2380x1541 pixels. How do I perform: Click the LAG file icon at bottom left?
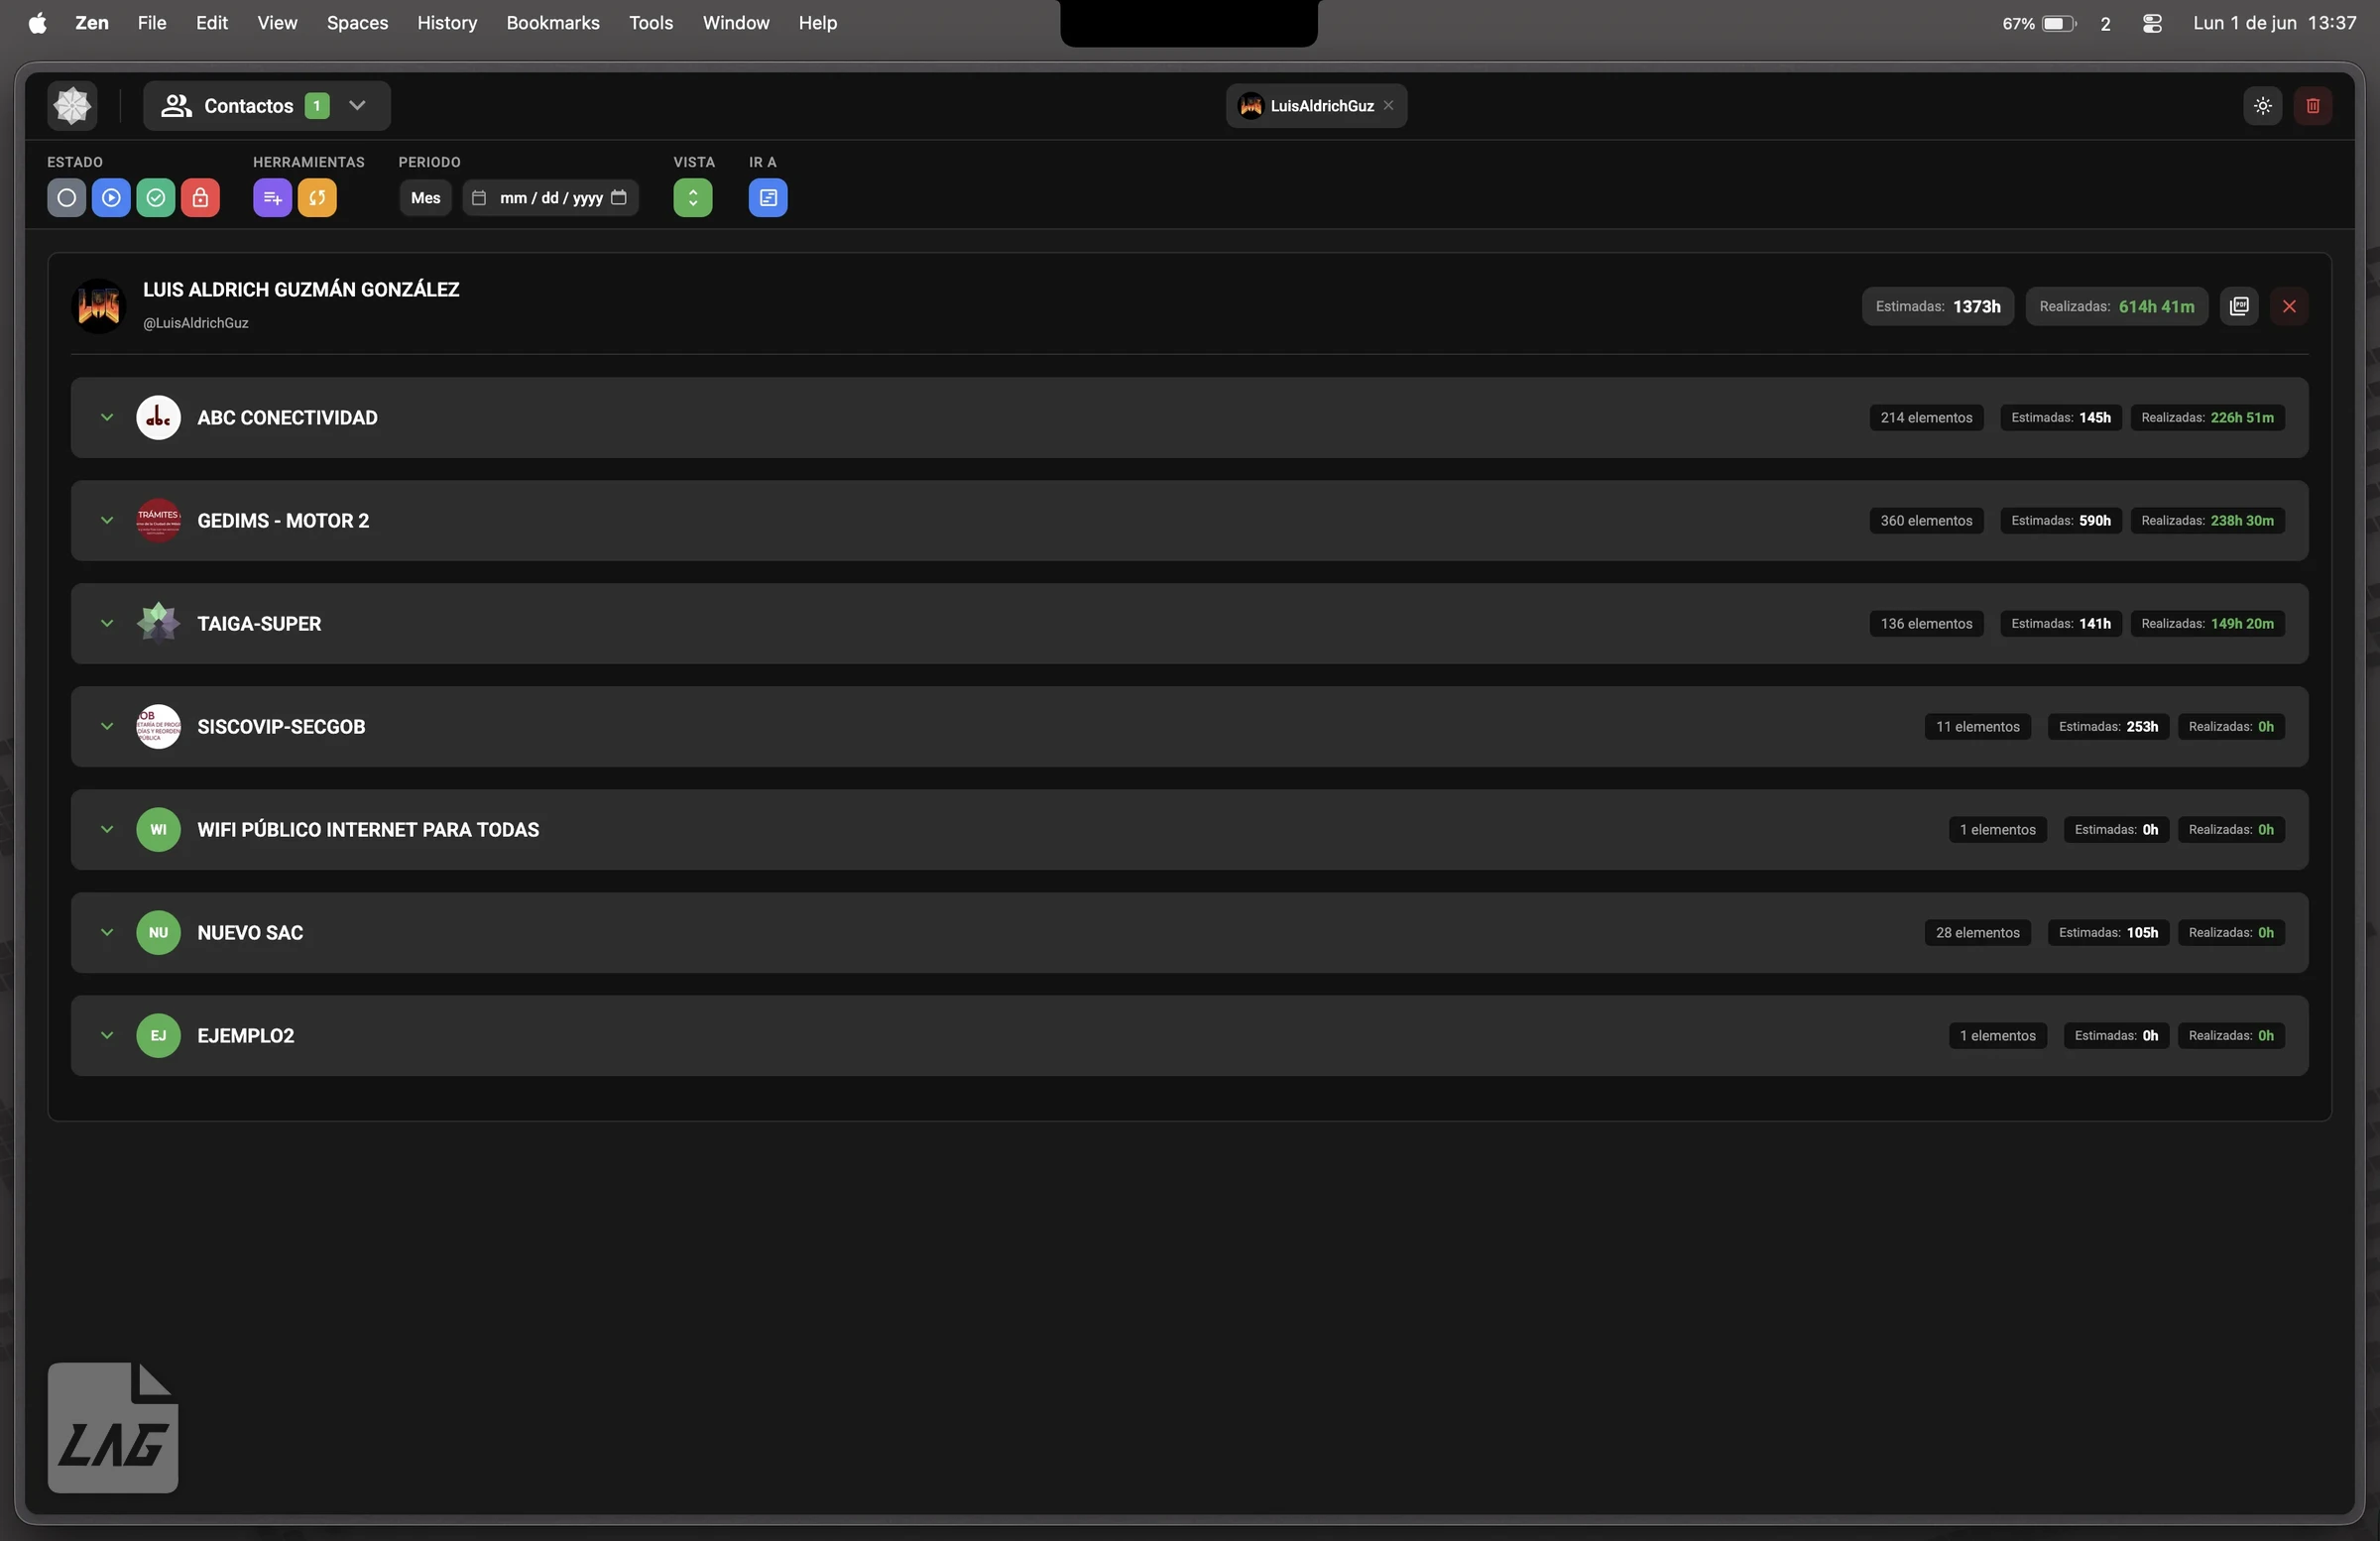pyautogui.click(x=113, y=1427)
